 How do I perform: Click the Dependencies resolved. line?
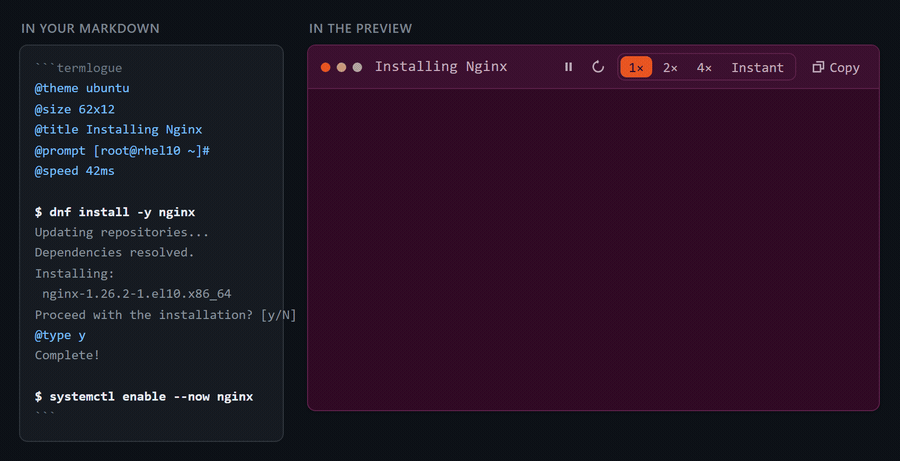[115, 253]
